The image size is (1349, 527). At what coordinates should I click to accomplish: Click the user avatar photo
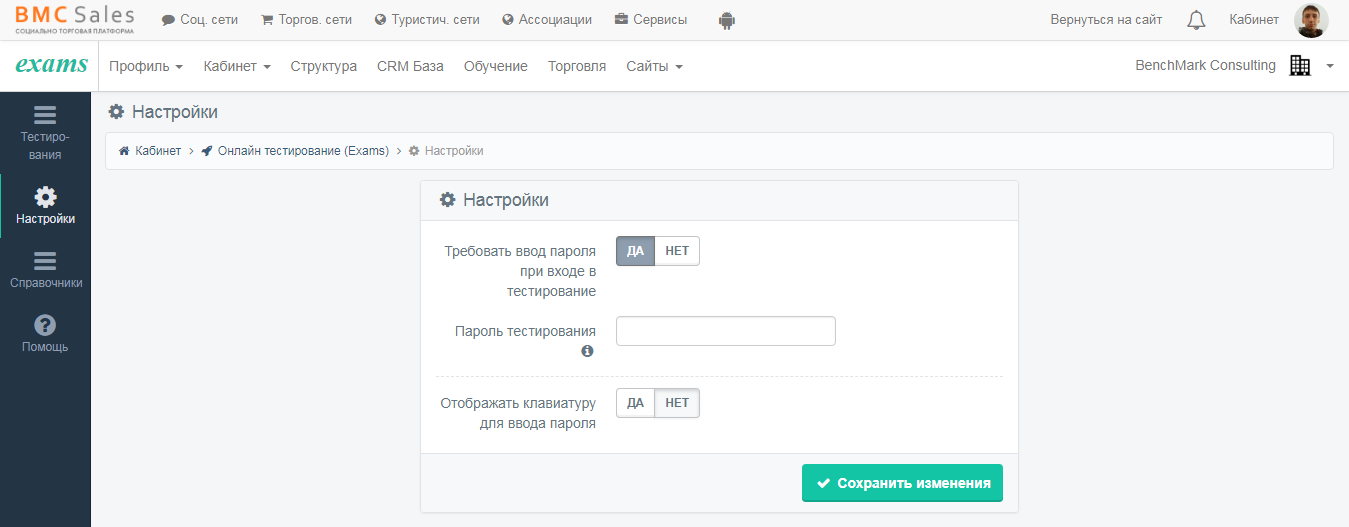[1311, 20]
